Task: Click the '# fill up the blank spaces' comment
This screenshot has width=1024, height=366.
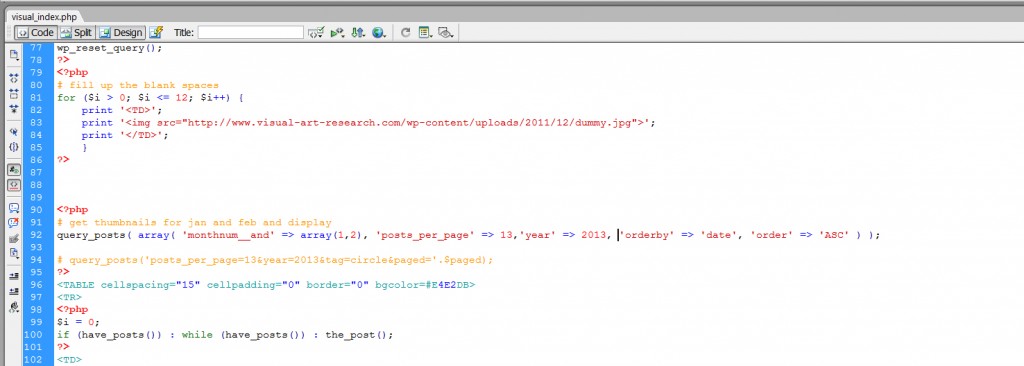Action: pyautogui.click(x=138, y=85)
